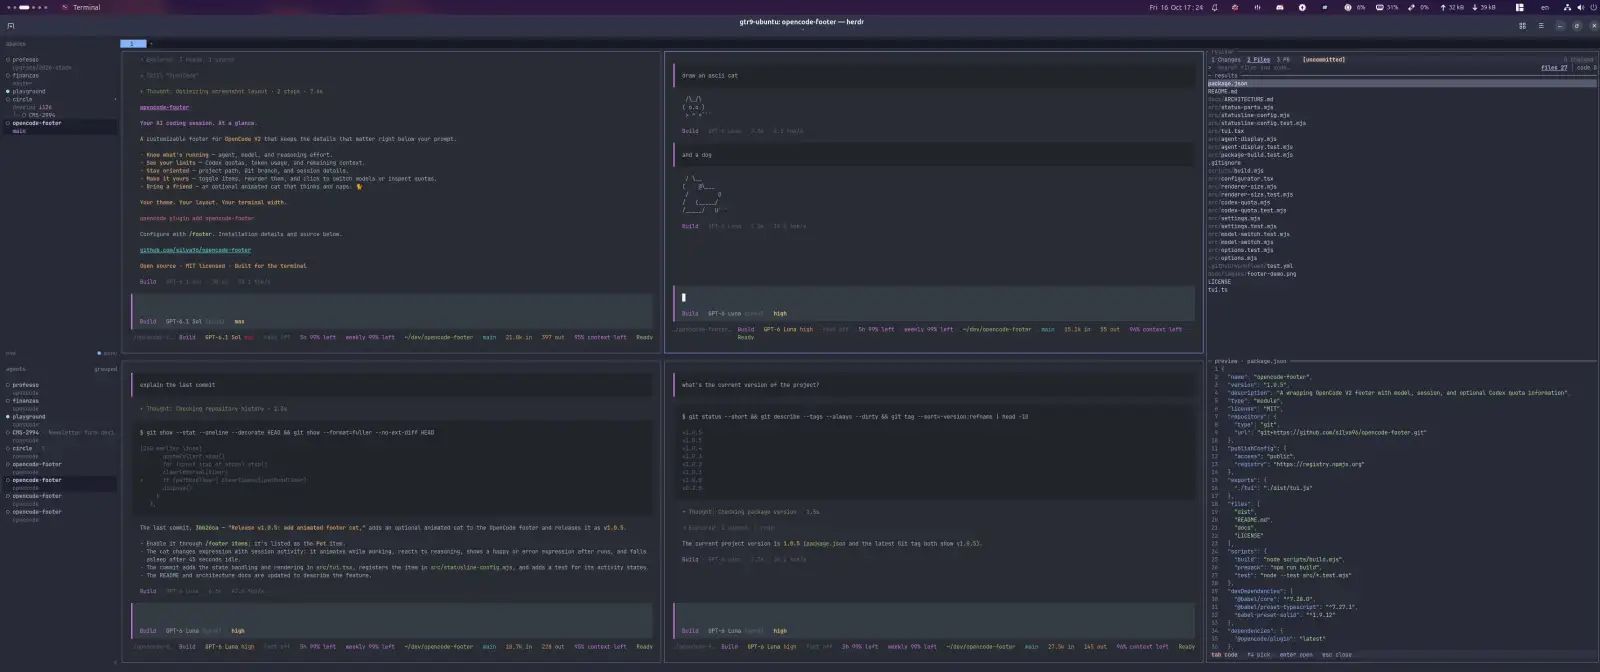1600x672 pixels.
Task: Select README.md in the results list
Action: (x=1223, y=92)
